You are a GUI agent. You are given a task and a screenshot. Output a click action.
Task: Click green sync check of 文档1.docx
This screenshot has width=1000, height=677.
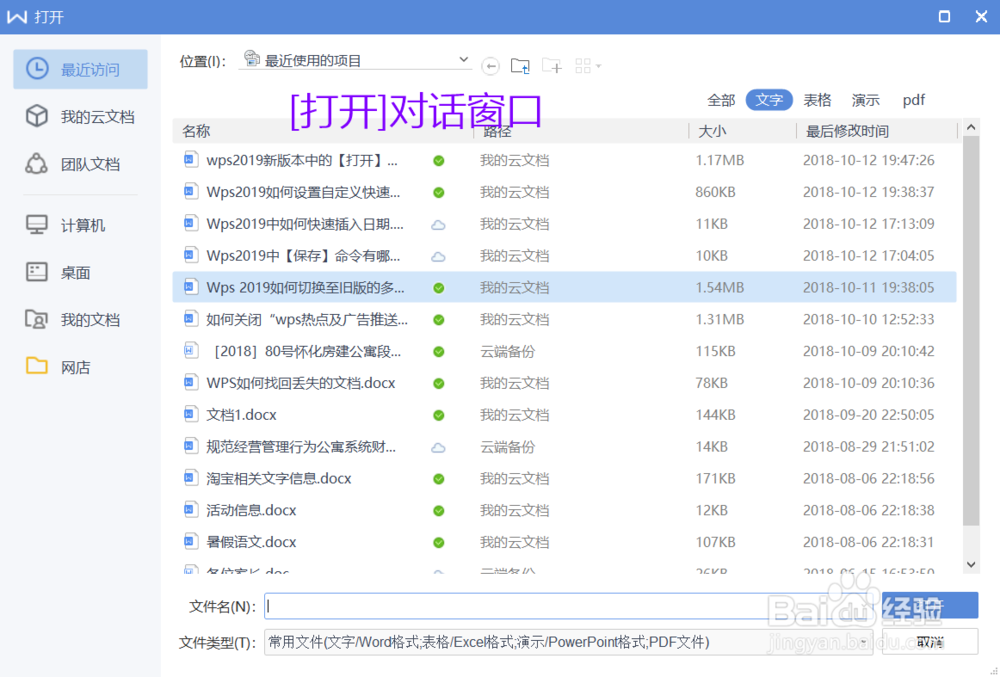(439, 415)
